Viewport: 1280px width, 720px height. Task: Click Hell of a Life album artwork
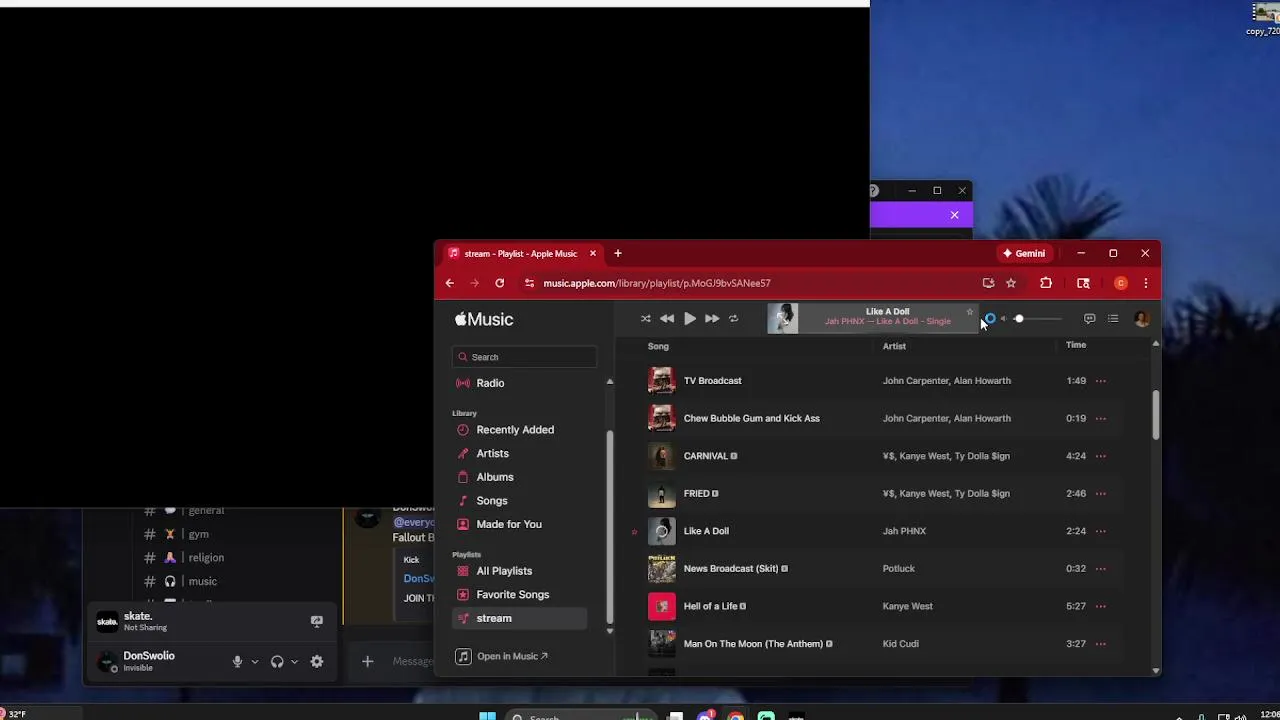pos(661,606)
